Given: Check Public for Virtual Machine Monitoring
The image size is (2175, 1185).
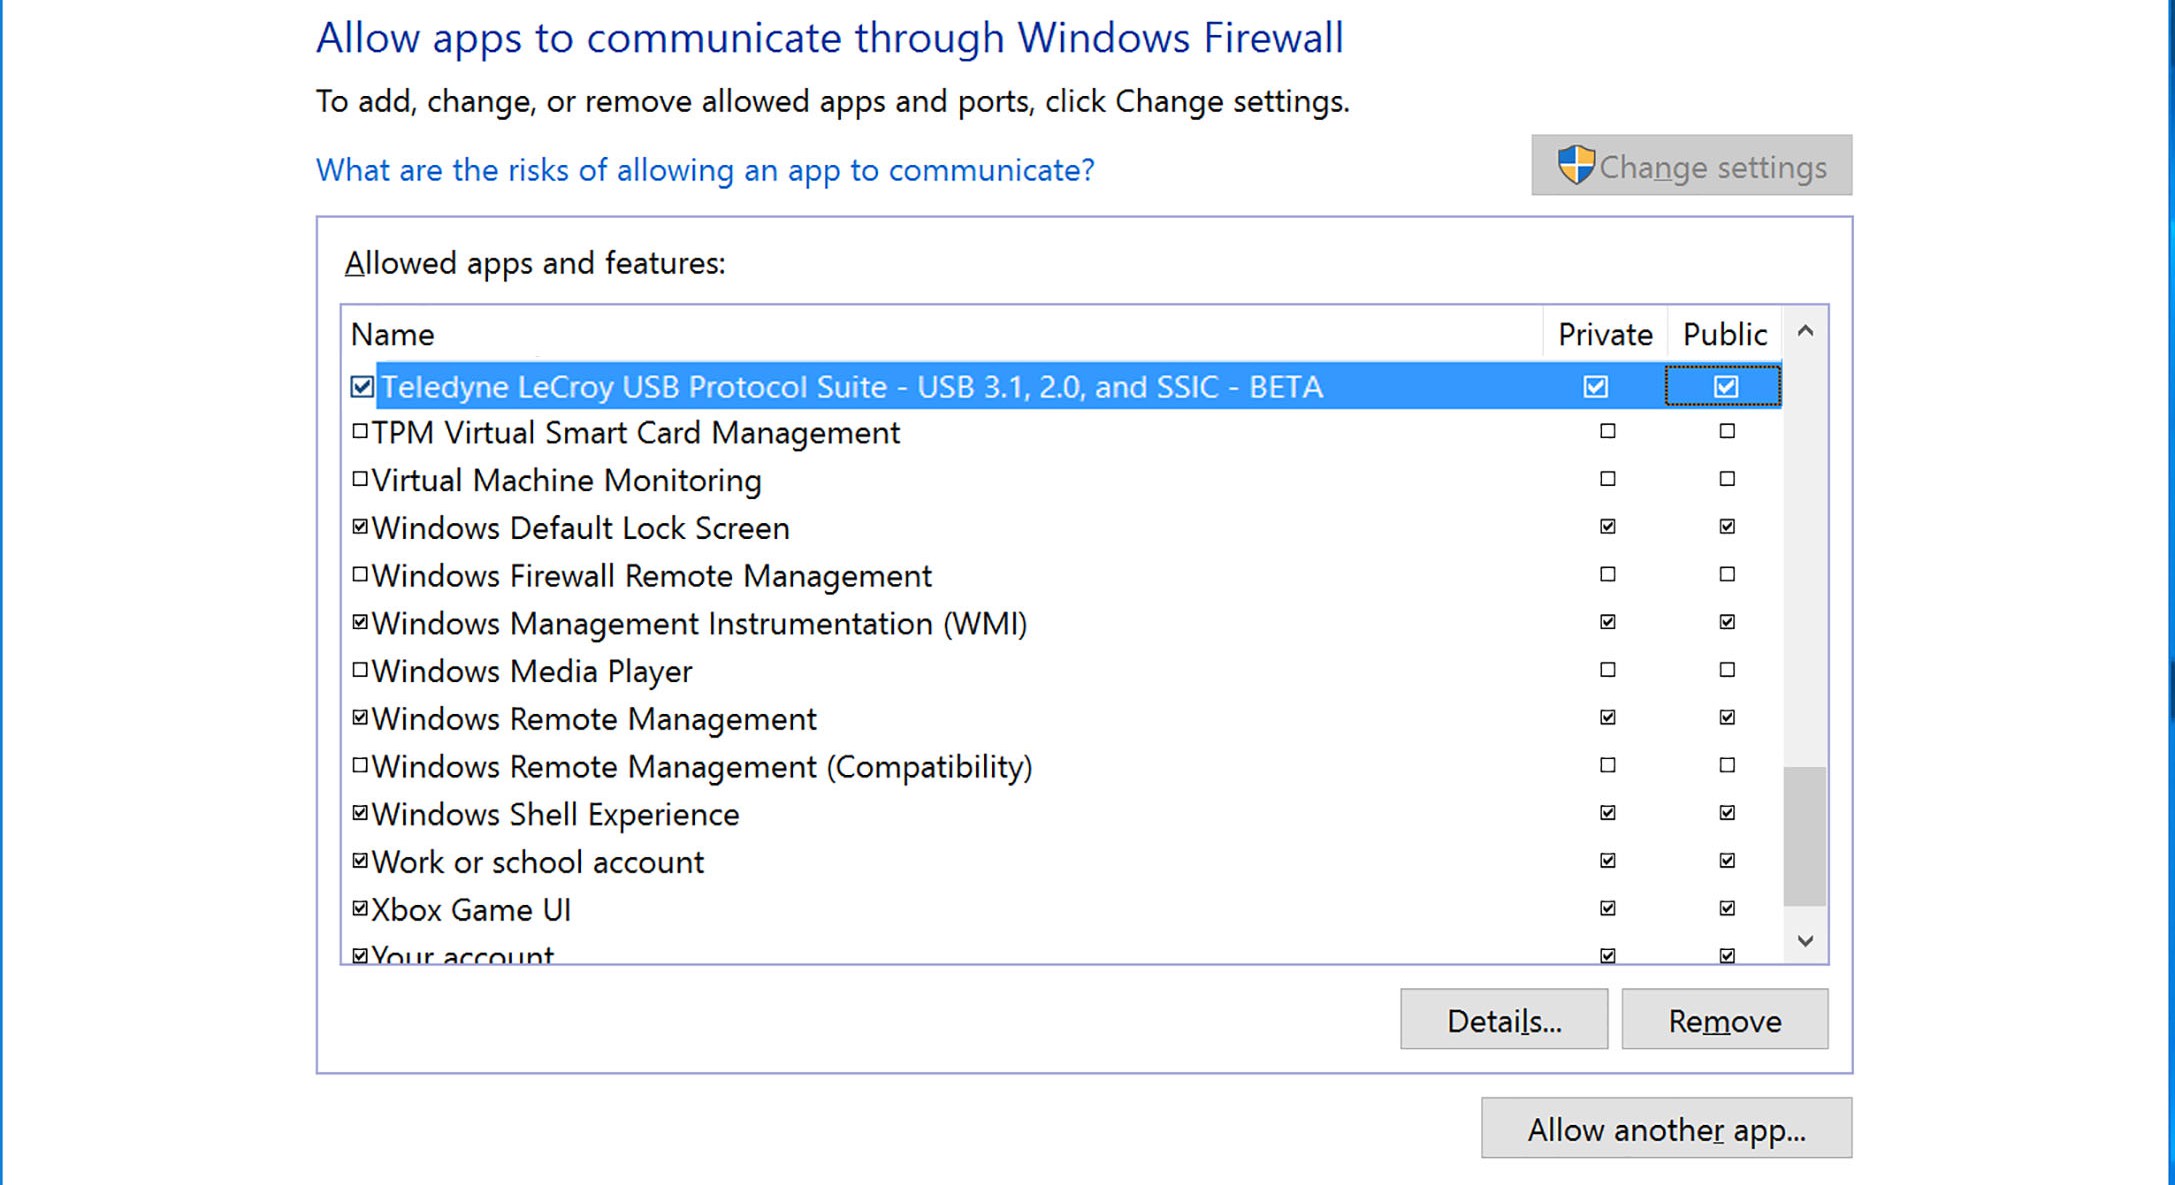Looking at the screenshot, I should (1727, 479).
